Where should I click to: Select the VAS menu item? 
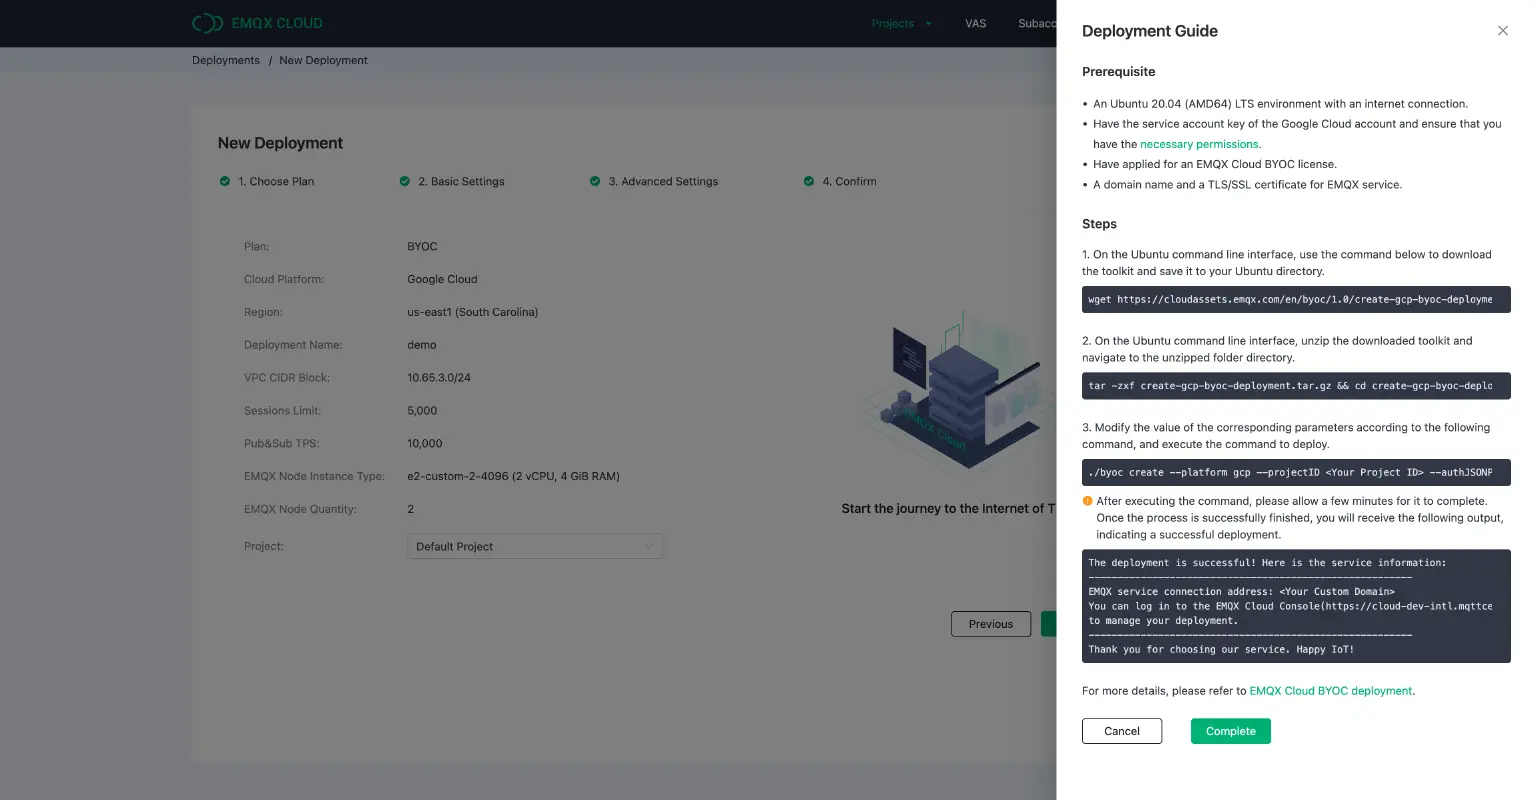pyautogui.click(x=975, y=23)
